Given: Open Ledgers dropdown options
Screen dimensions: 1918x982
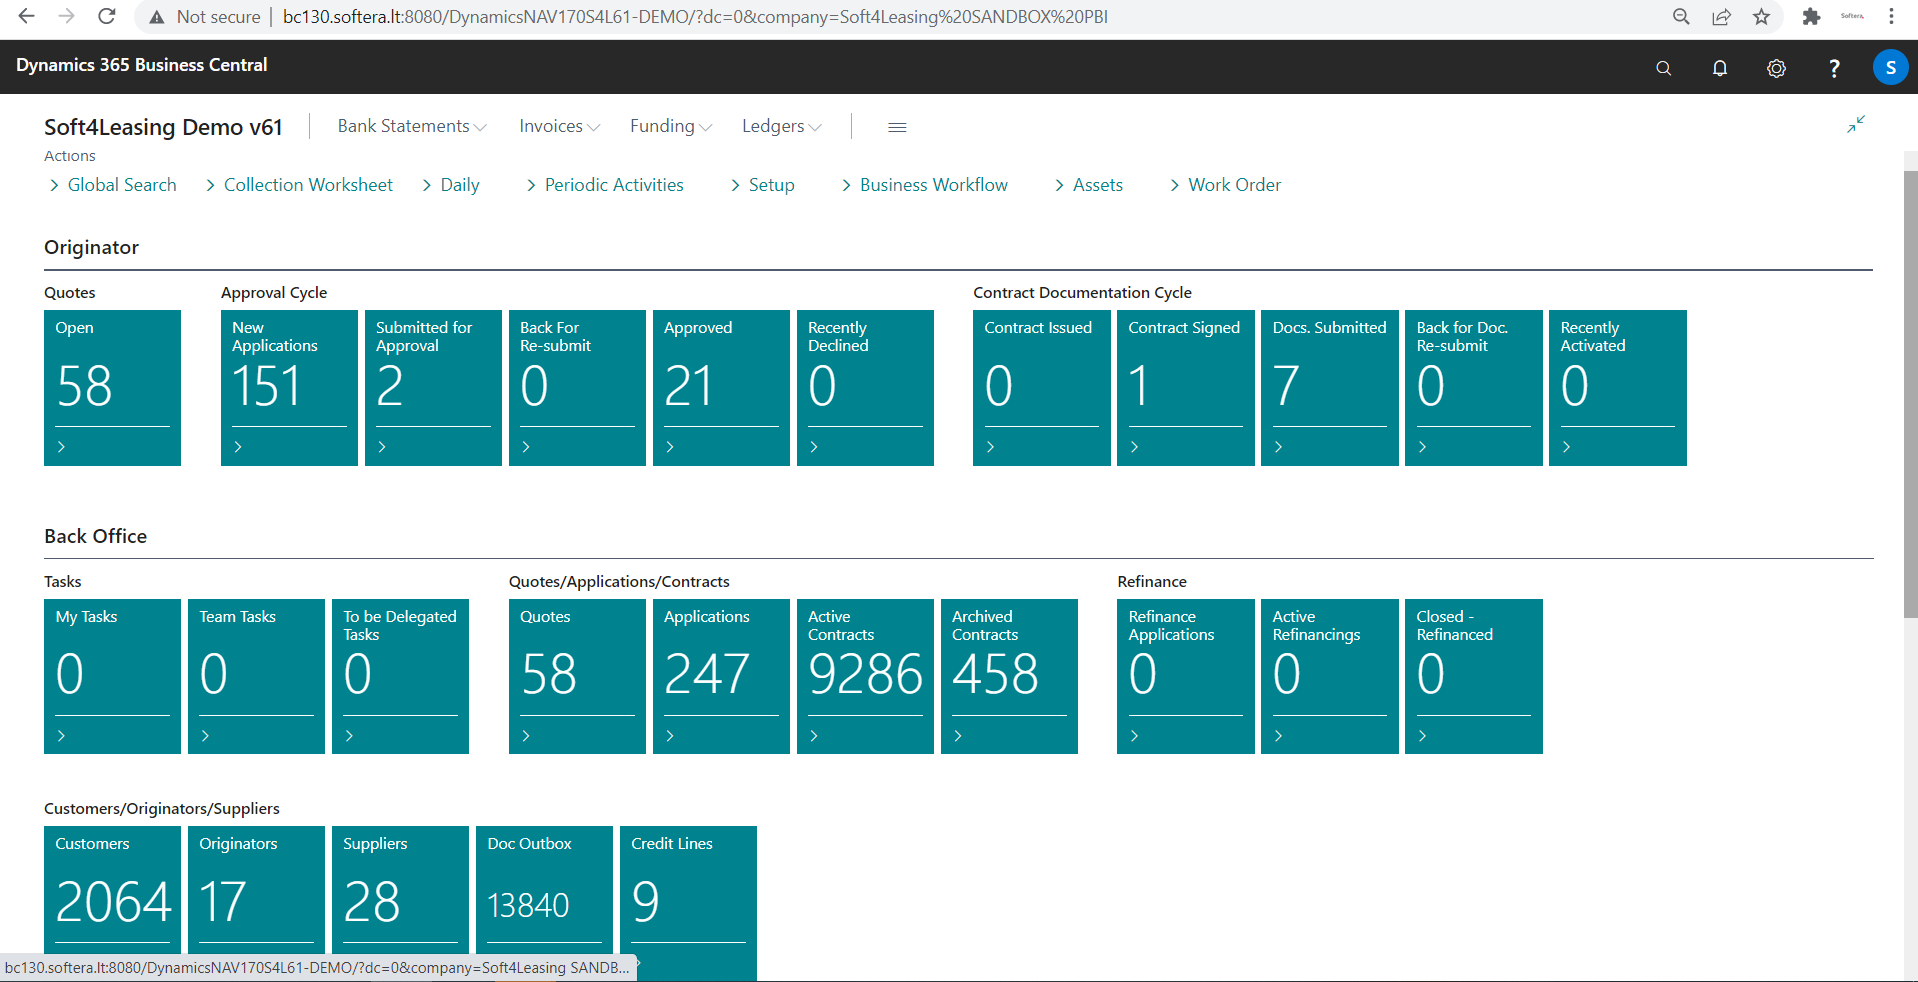Looking at the screenshot, I should coord(780,126).
